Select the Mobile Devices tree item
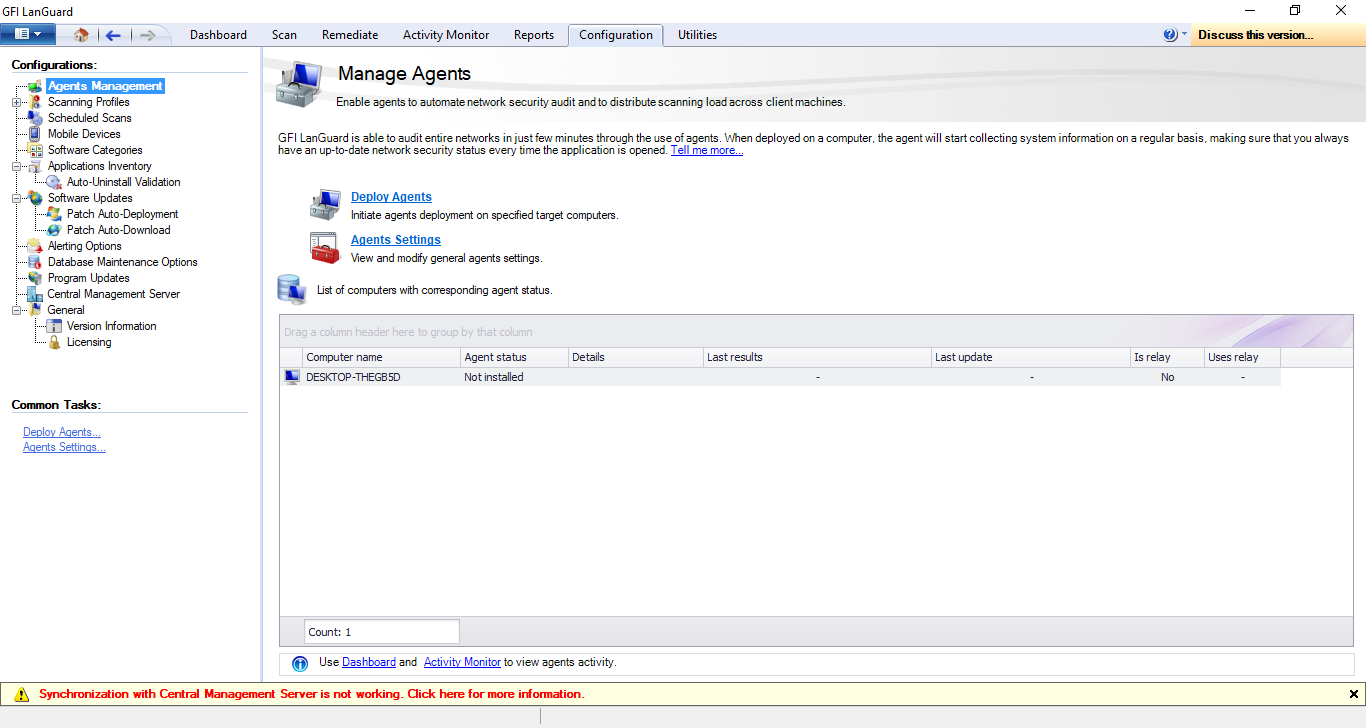 84,134
